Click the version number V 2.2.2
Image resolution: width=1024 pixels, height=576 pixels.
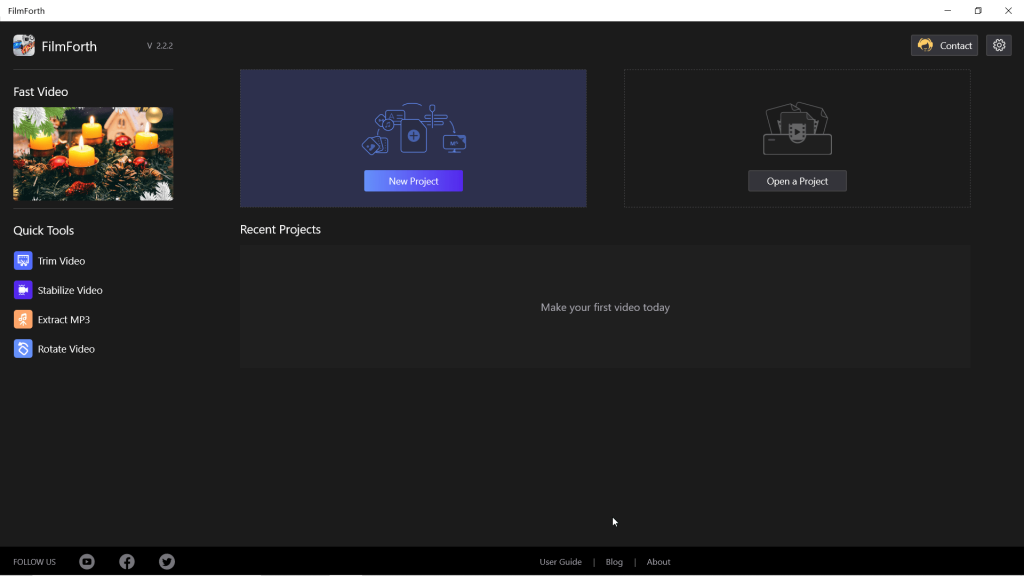point(160,45)
